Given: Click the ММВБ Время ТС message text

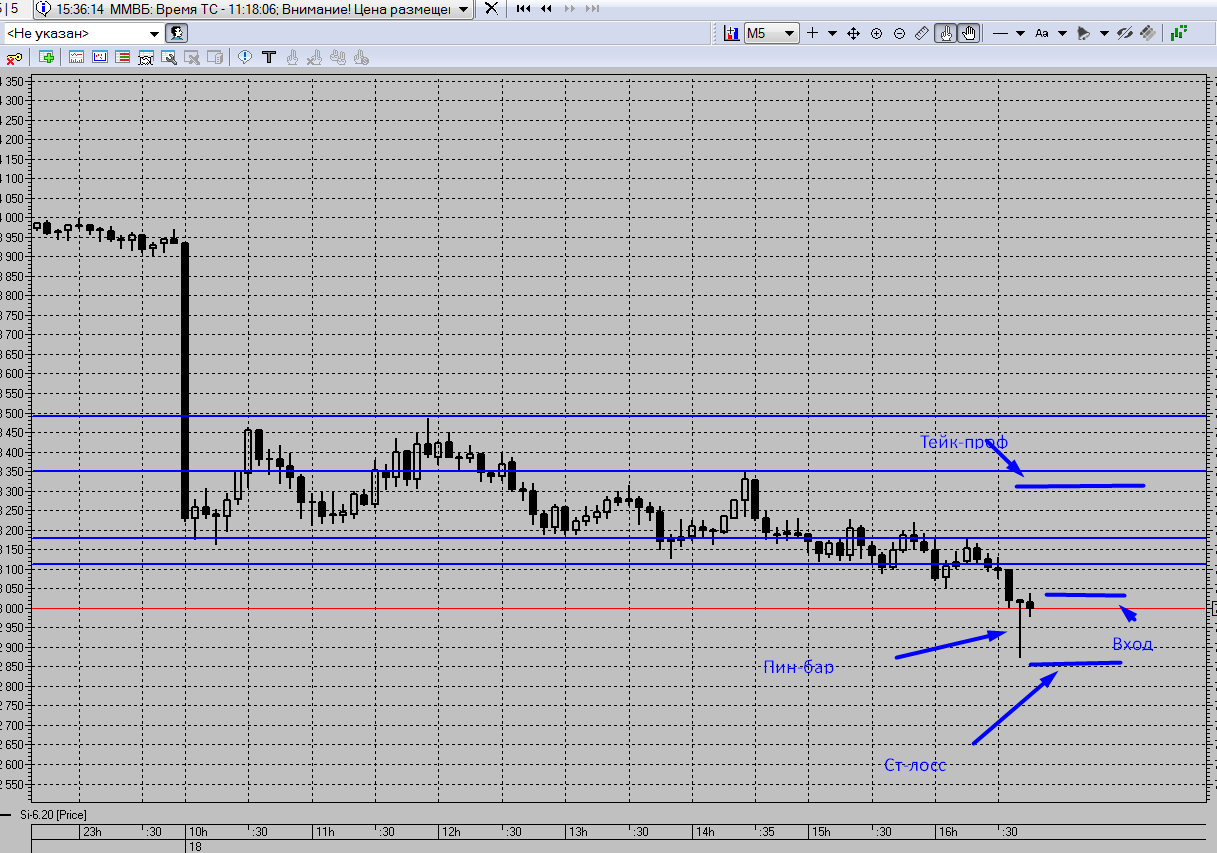Looking at the screenshot, I should tap(256, 8).
